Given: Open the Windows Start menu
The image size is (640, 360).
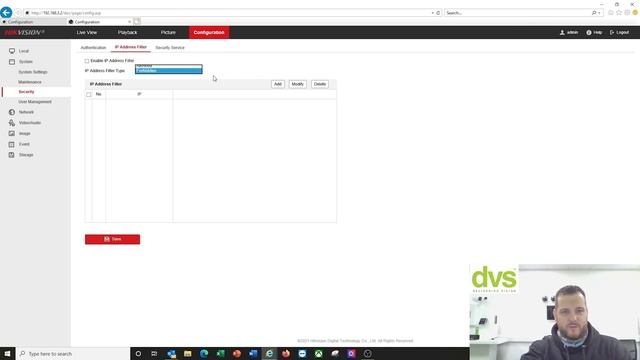Looking at the screenshot, I should [7, 353].
